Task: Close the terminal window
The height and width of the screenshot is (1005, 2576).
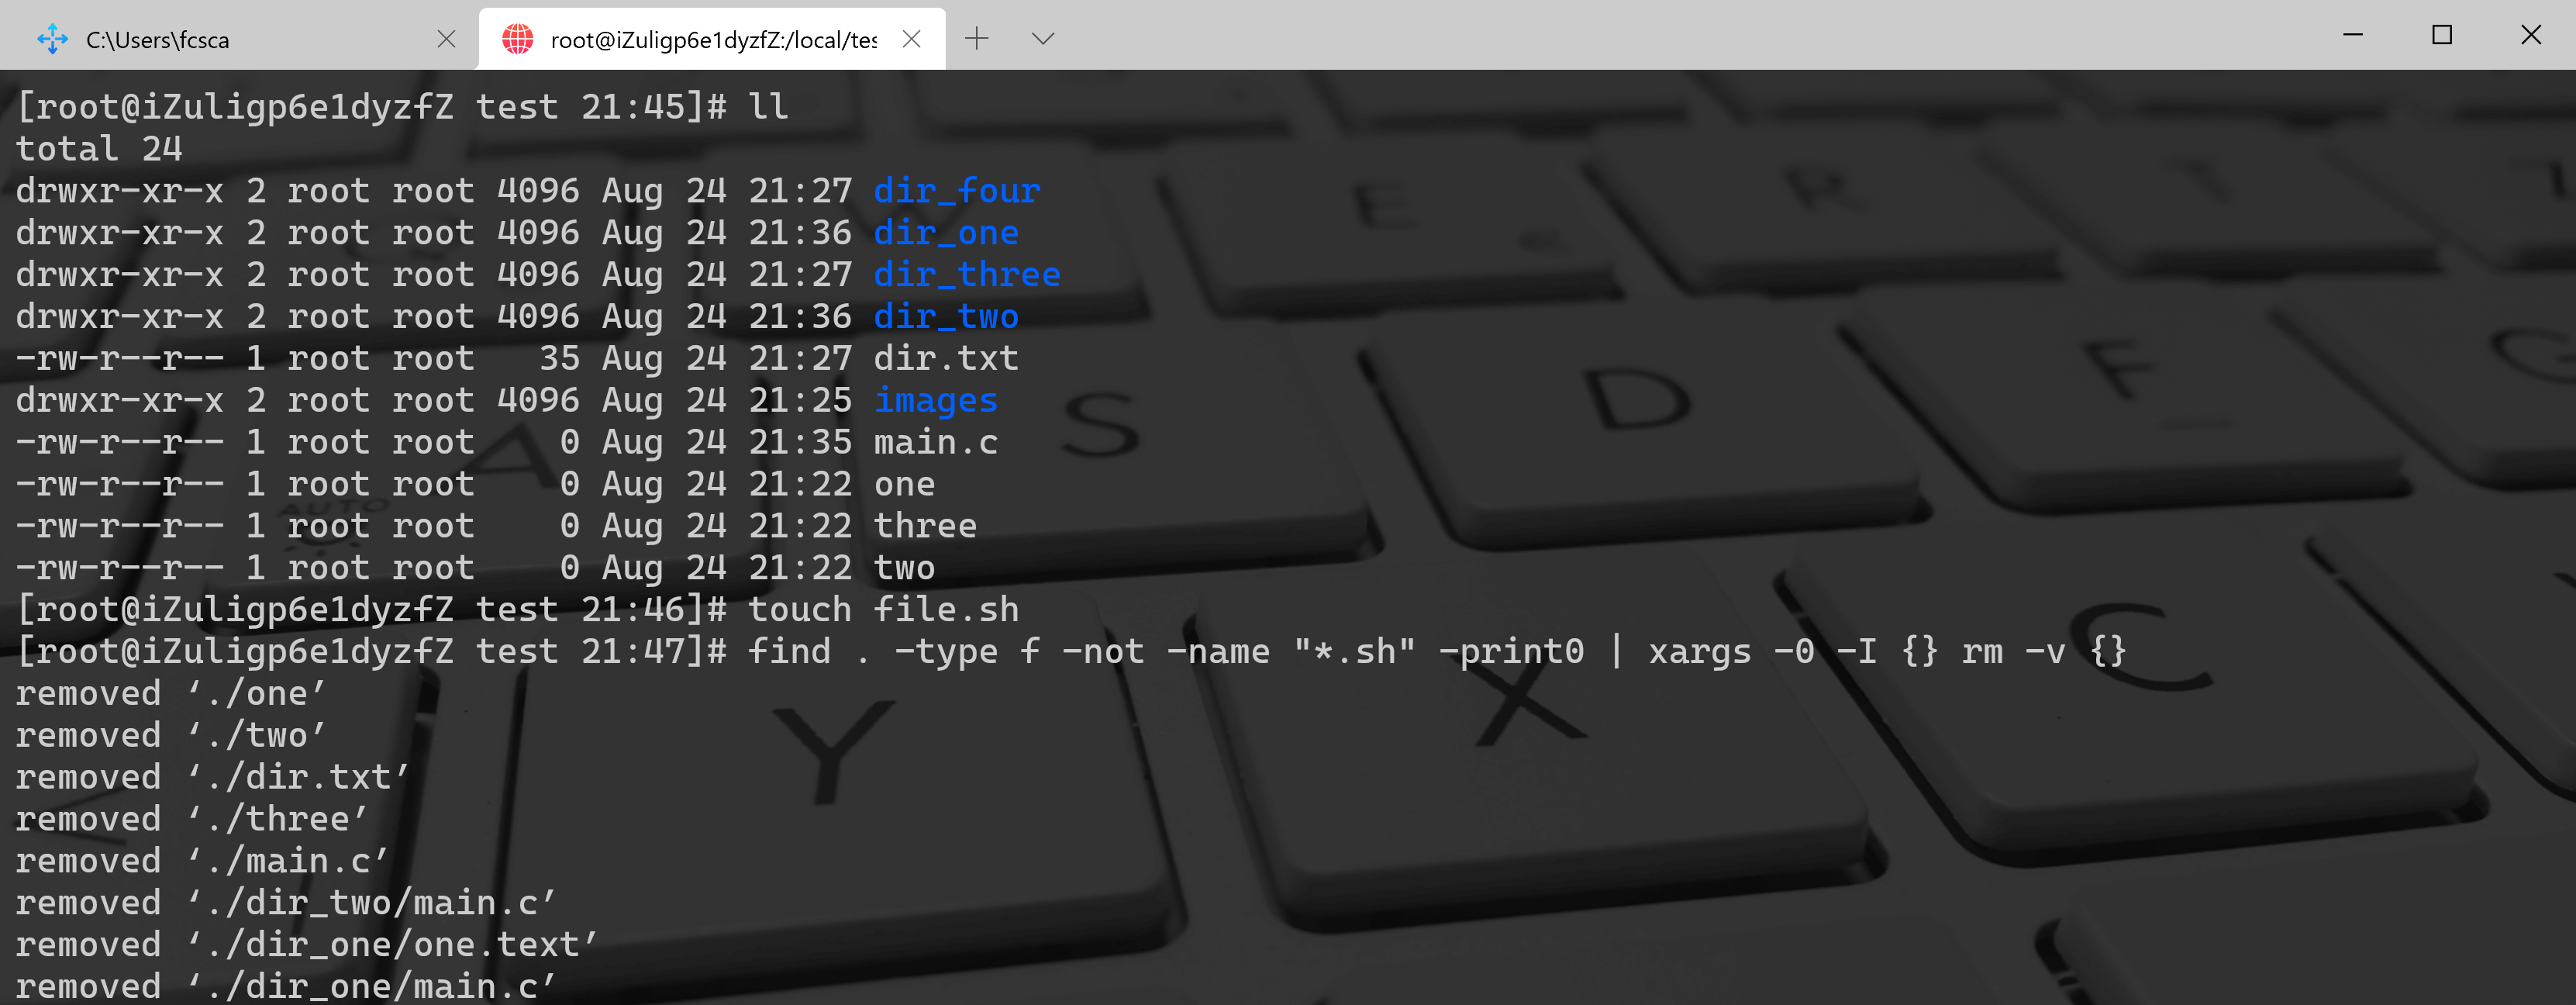Action: tap(2531, 35)
